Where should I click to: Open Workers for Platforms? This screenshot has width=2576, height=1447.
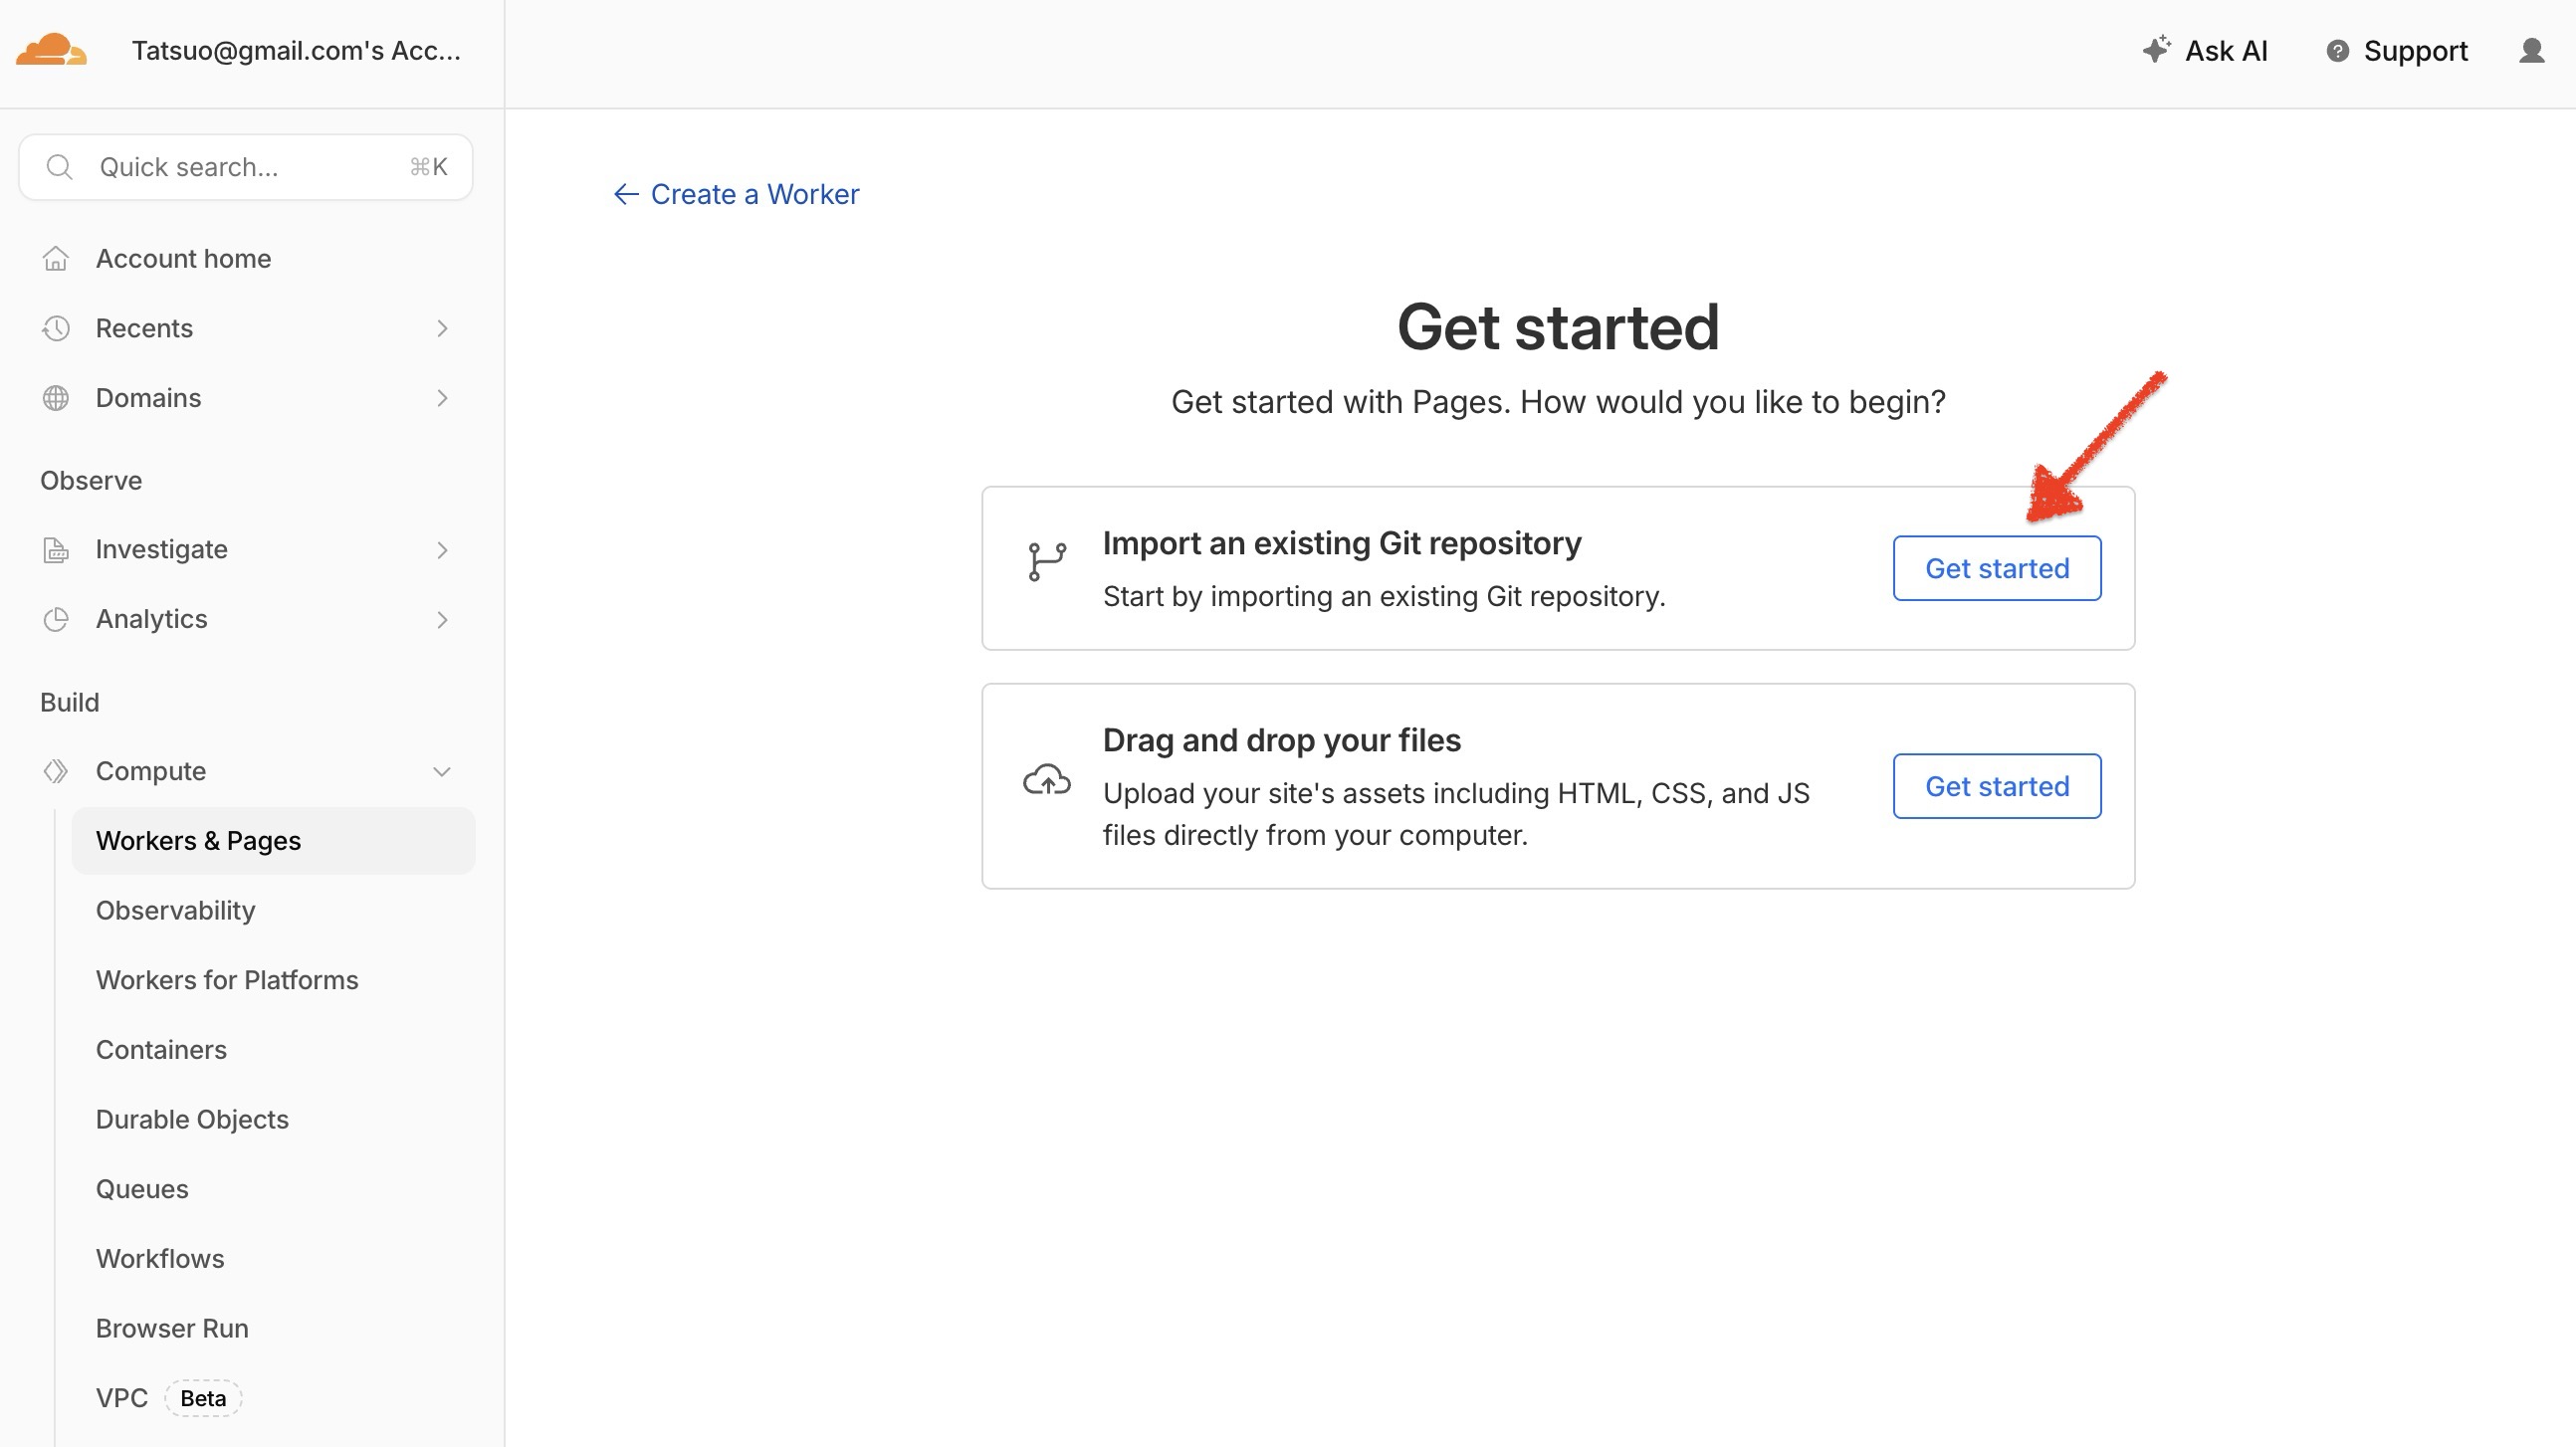tap(227, 980)
